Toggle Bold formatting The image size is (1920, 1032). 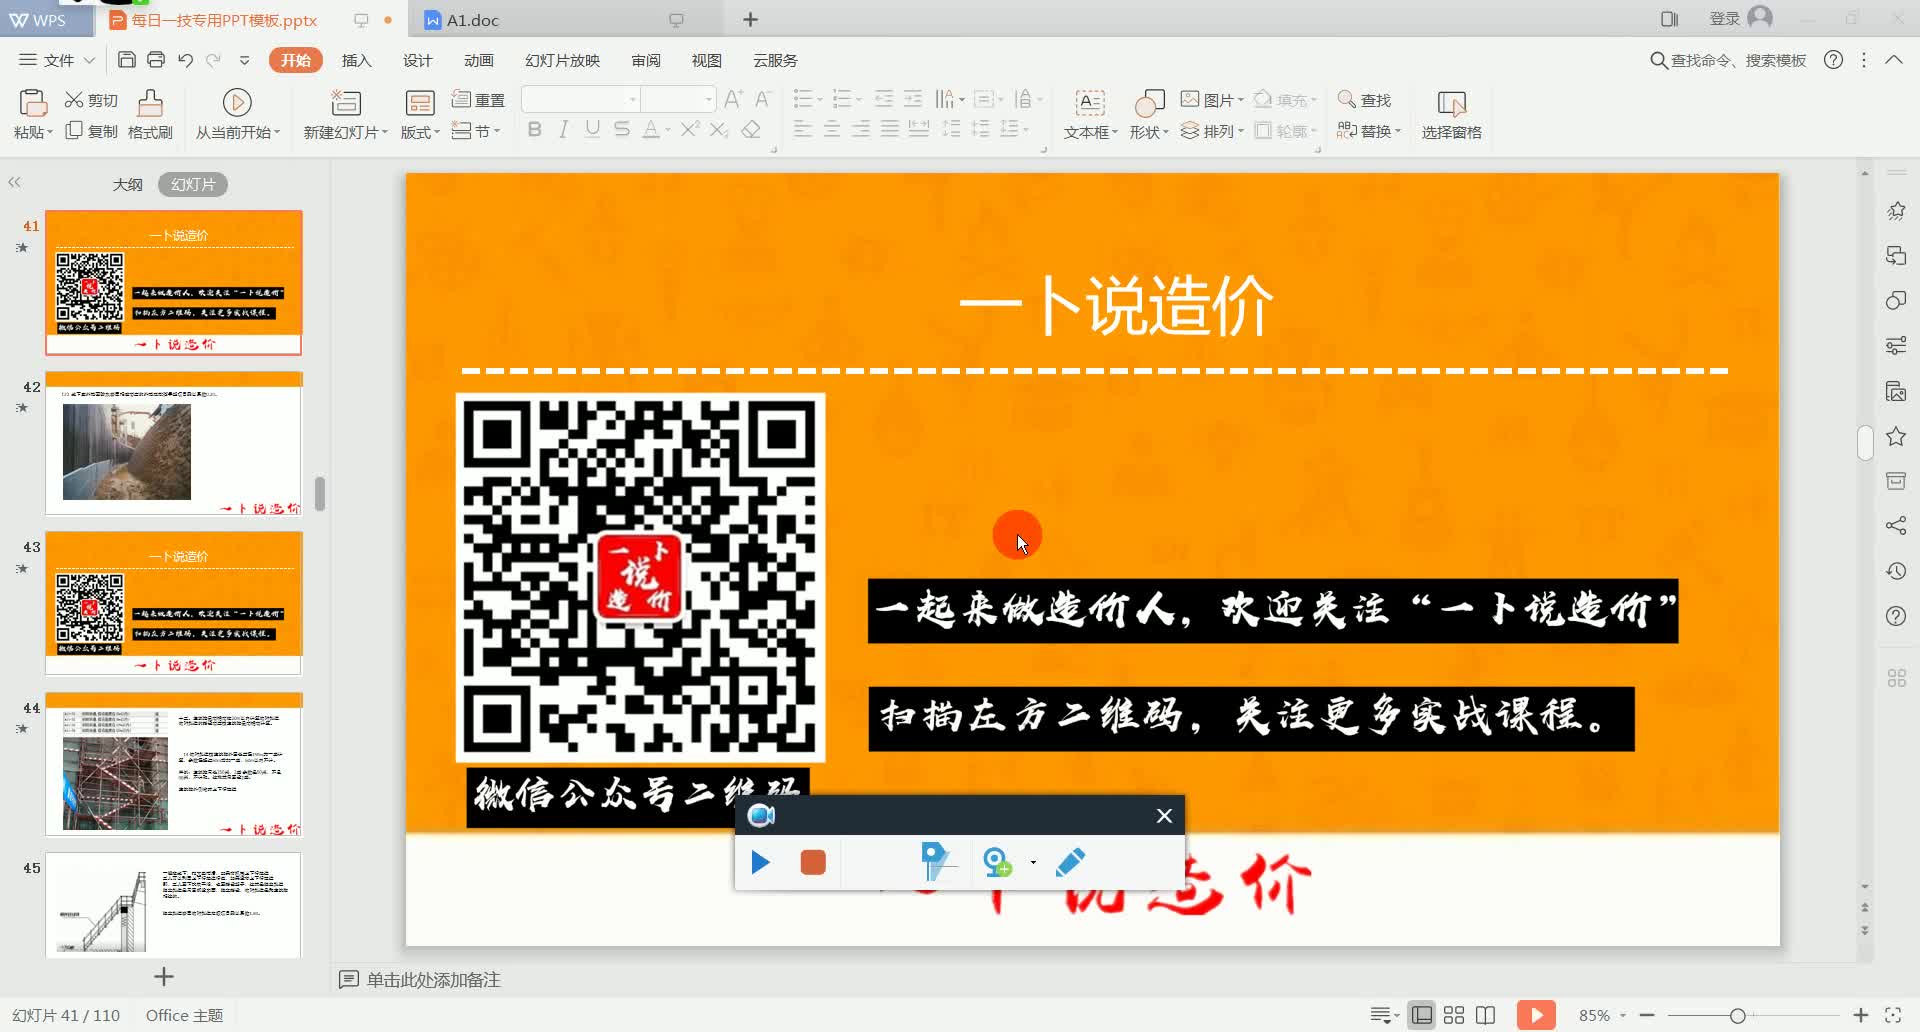coord(534,129)
